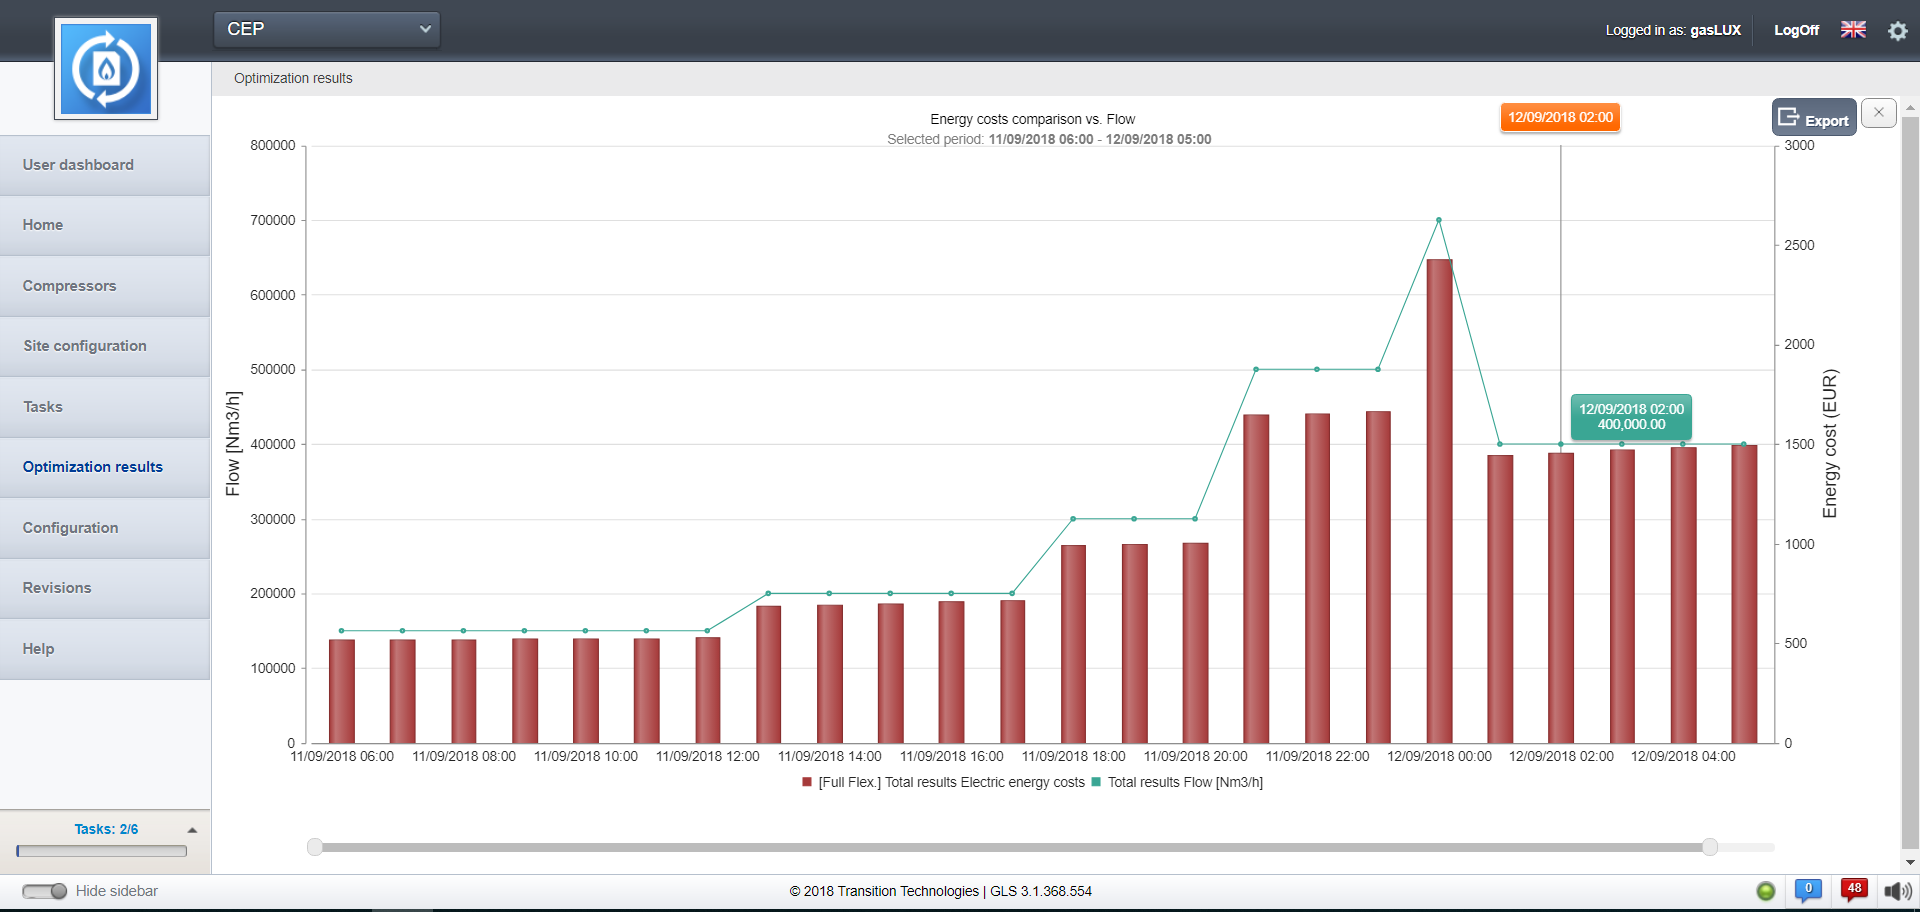
Task: Click the gas compressor app logo
Action: (x=106, y=69)
